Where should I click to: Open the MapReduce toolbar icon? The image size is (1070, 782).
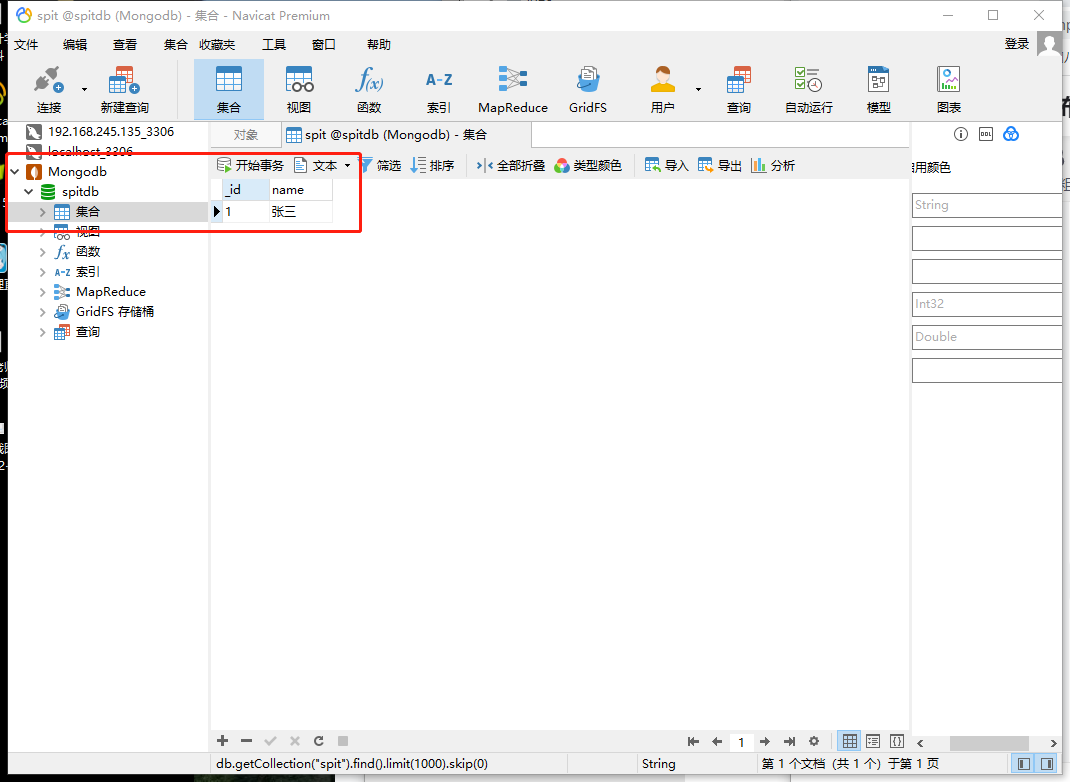click(x=512, y=89)
